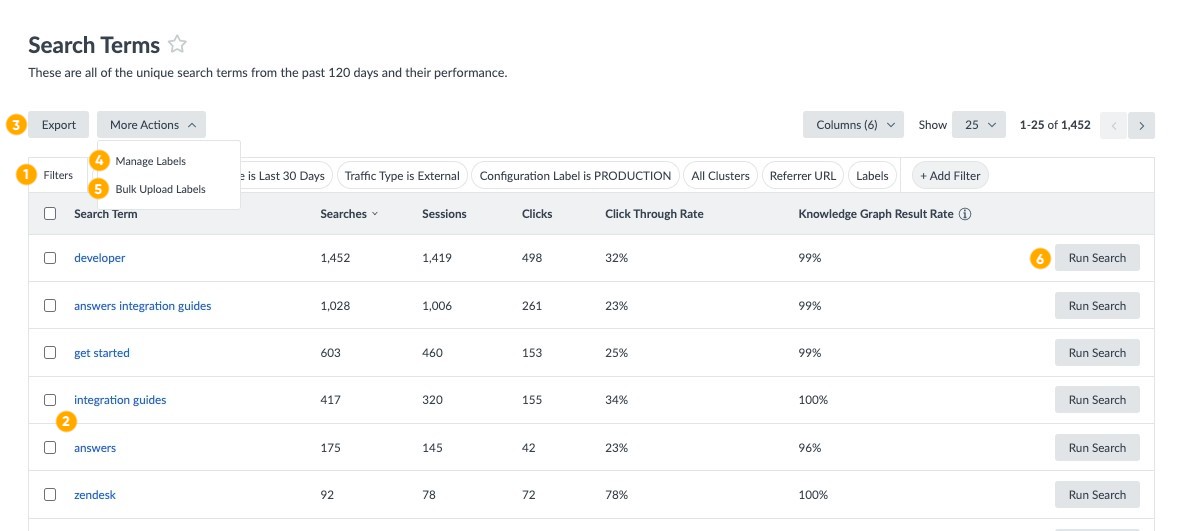Image resolution: width=1180 pixels, height=531 pixels.
Task: Choose Manage Labels from the menu
Action: (x=151, y=161)
